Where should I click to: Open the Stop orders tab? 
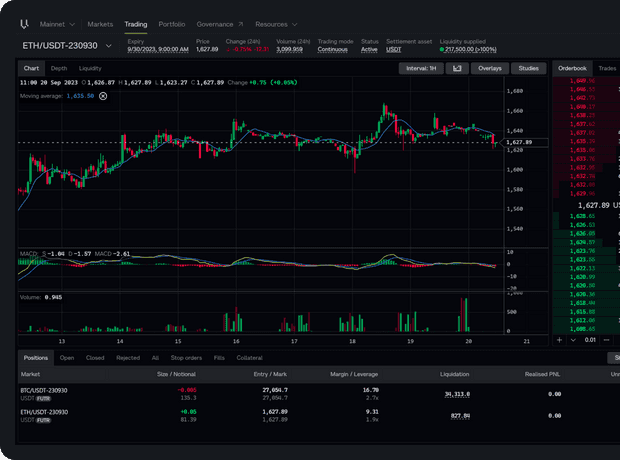tap(185, 357)
